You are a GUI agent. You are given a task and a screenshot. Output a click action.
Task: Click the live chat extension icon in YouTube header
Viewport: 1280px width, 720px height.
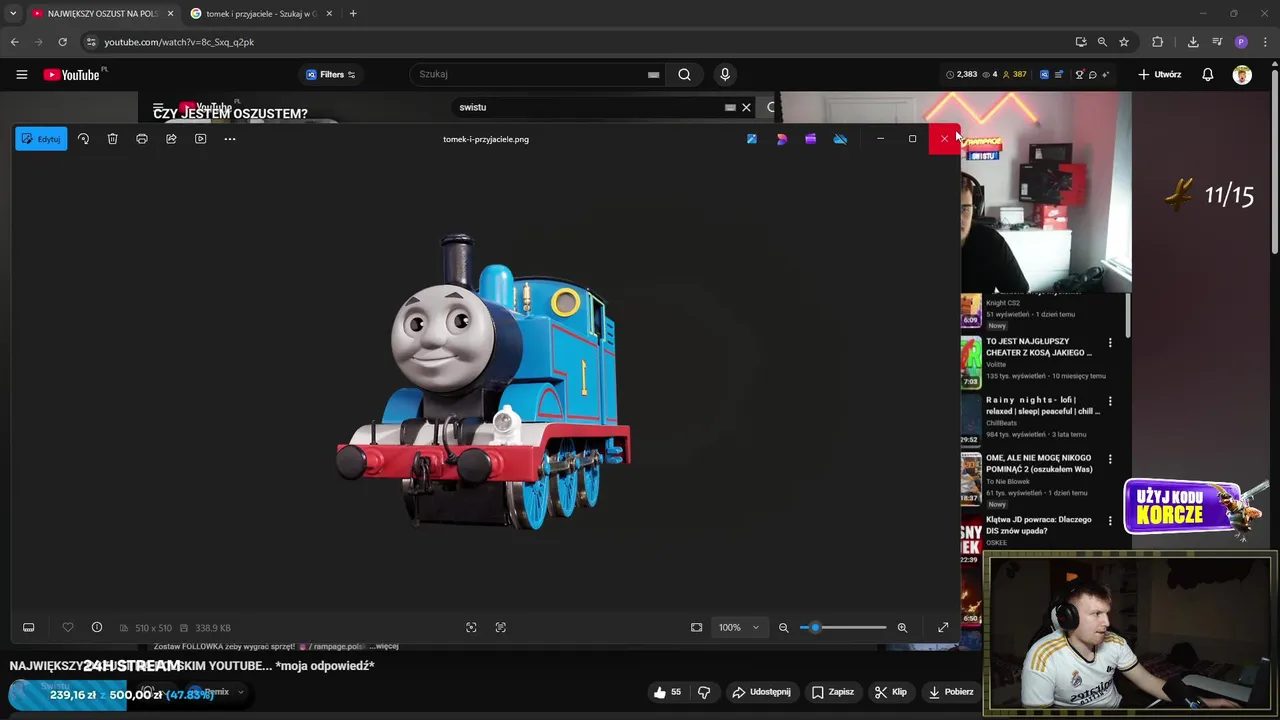(x=1092, y=74)
